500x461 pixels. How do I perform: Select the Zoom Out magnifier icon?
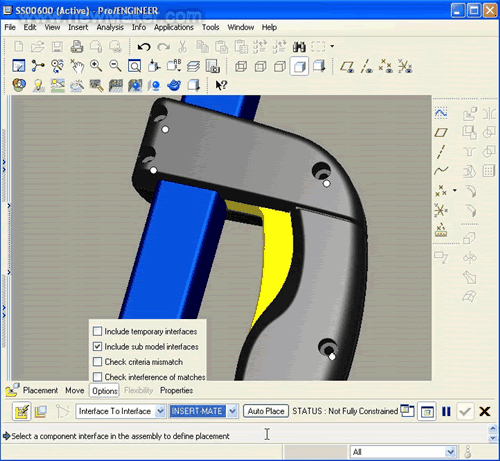coord(115,66)
